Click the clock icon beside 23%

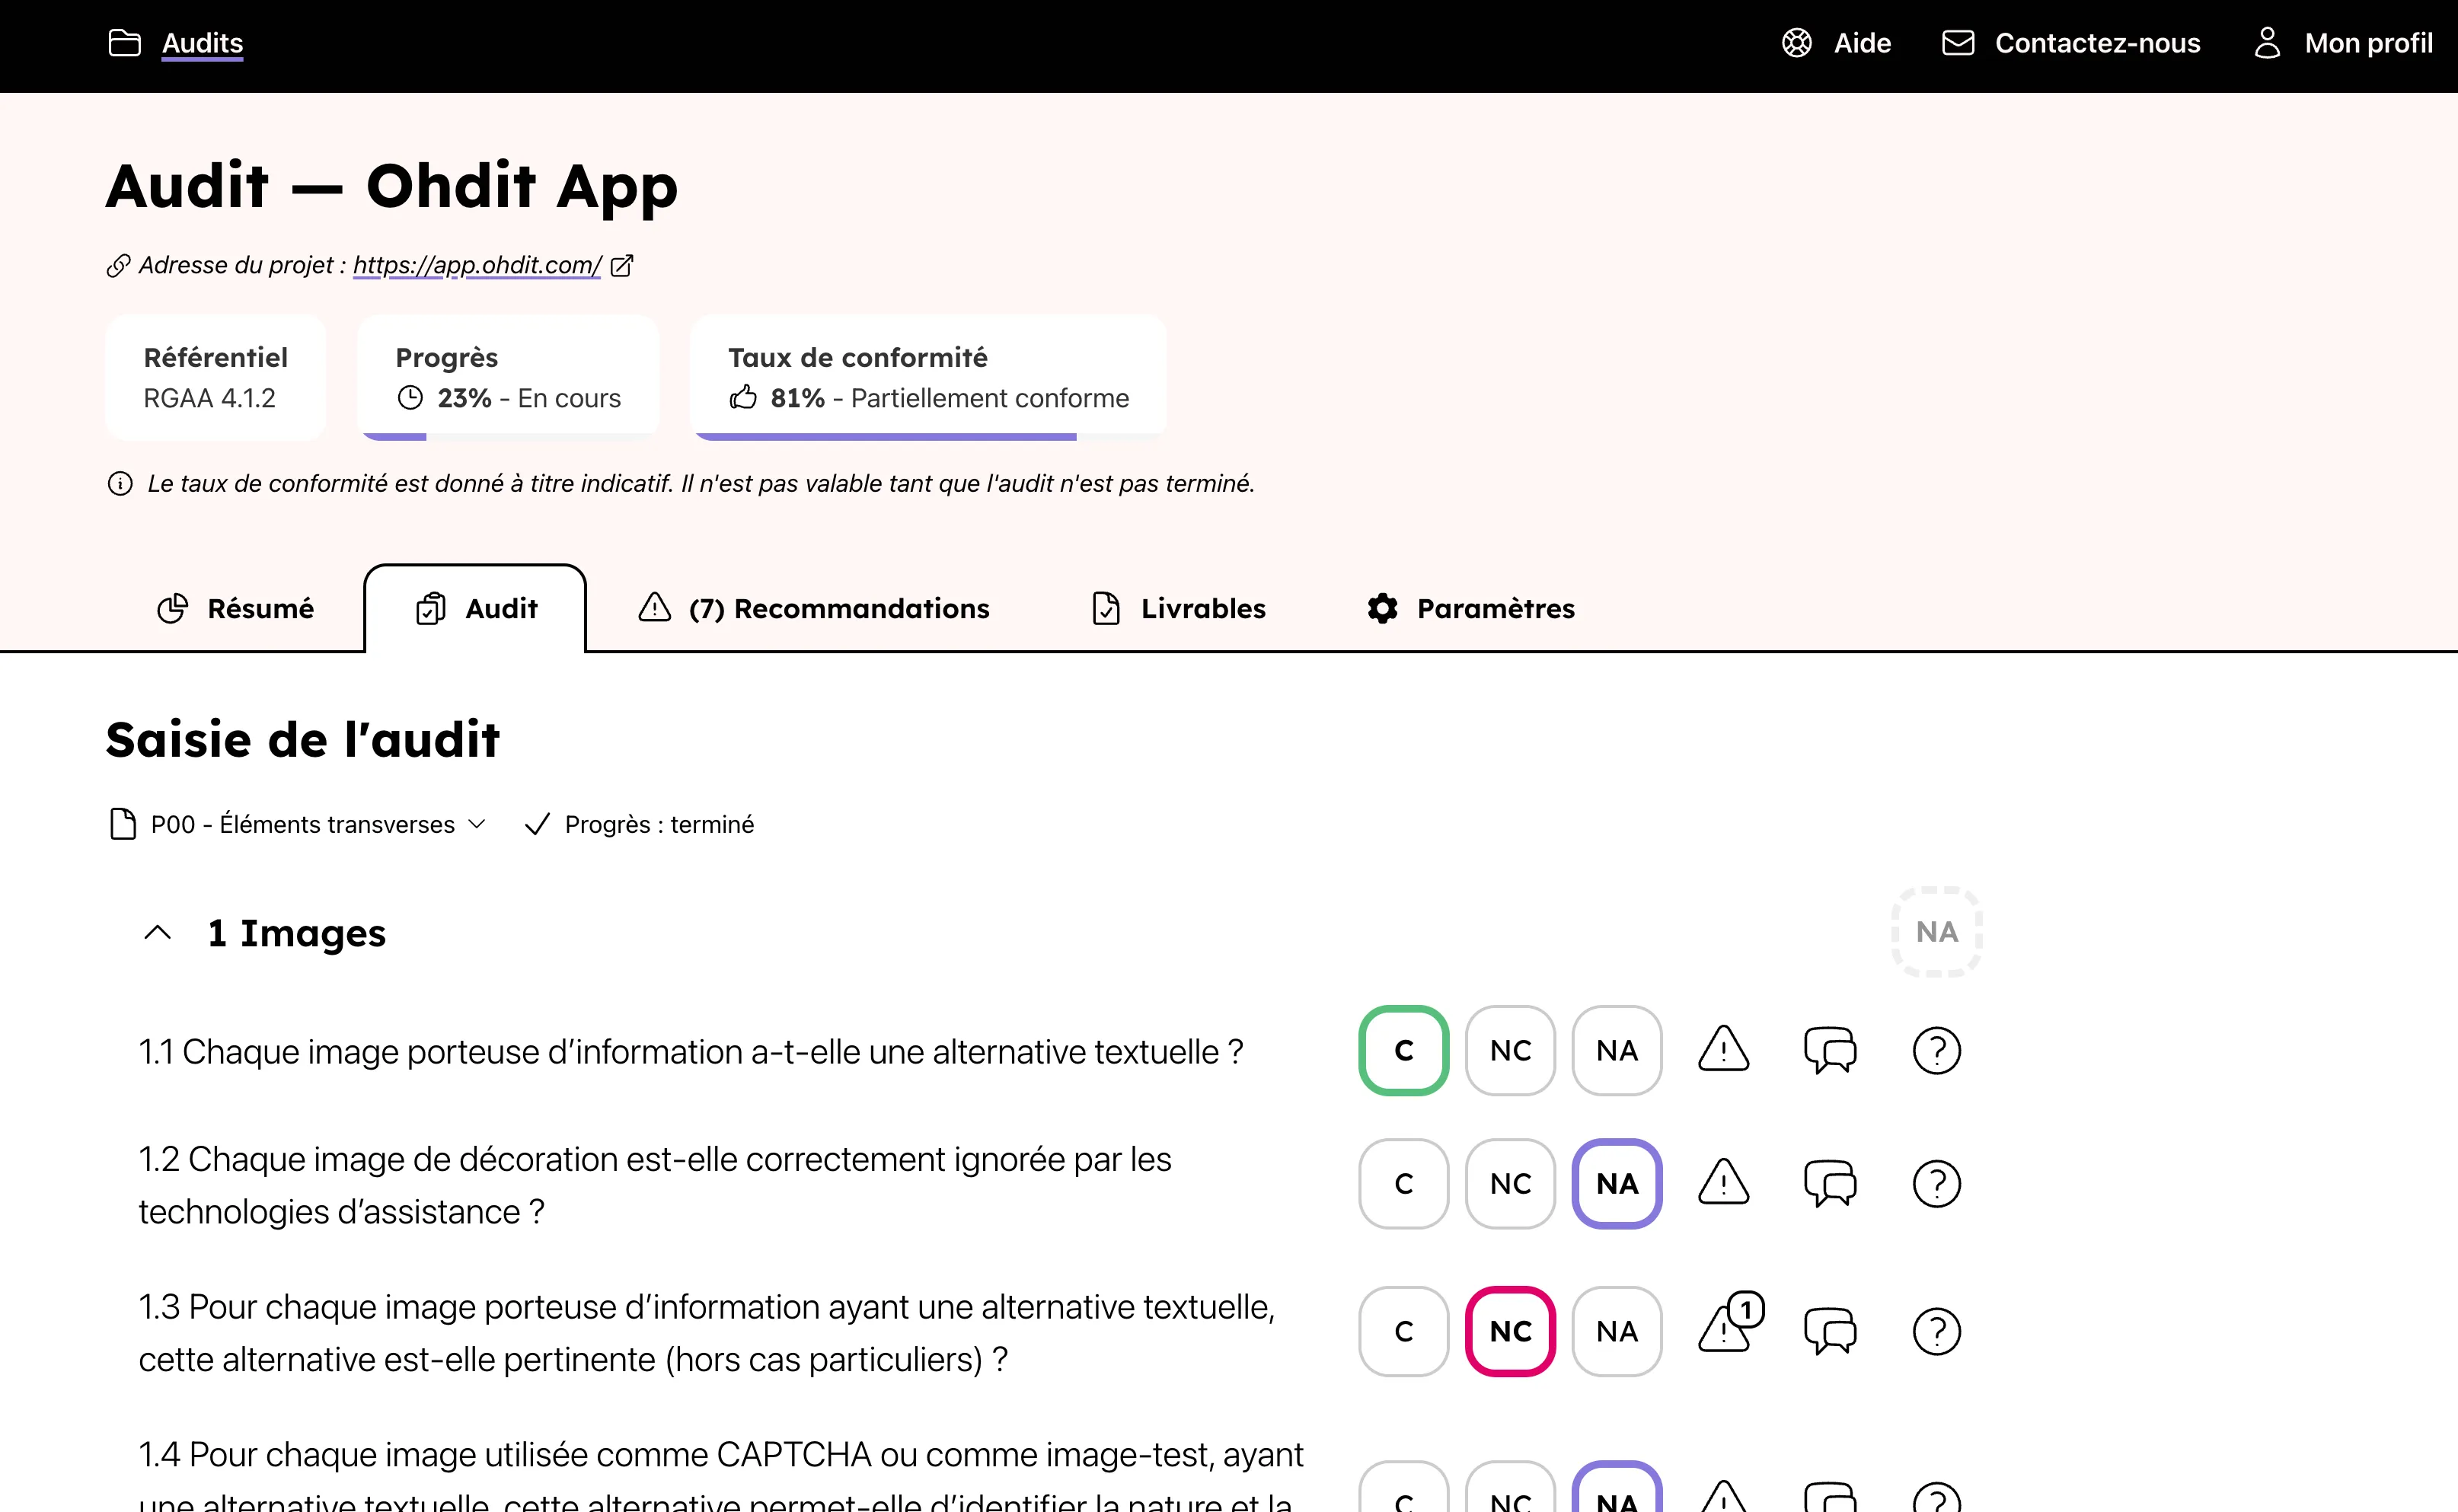pyautogui.click(x=410, y=398)
